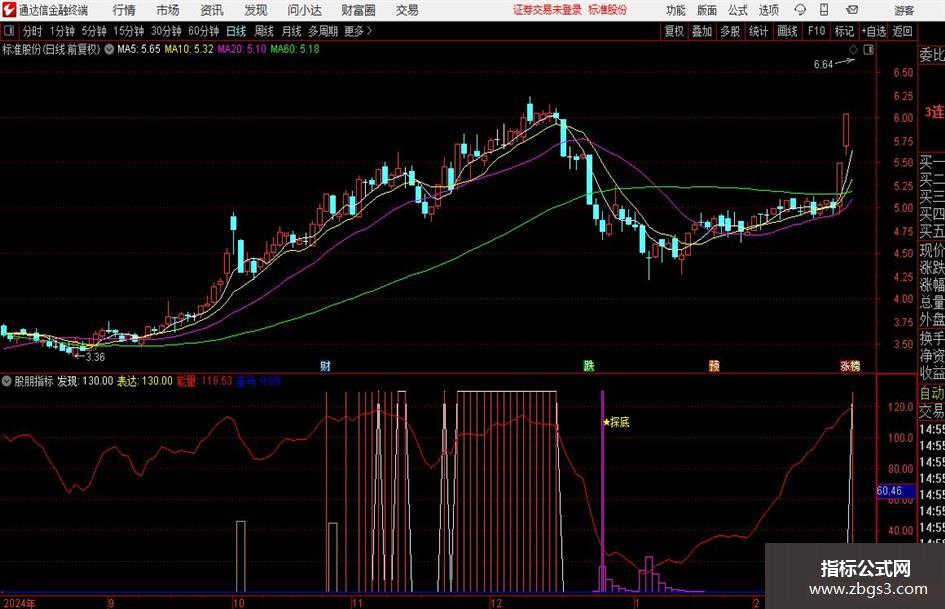The width and height of the screenshot is (945, 609).
Task: Open the mail messages icon
Action: 852,10
